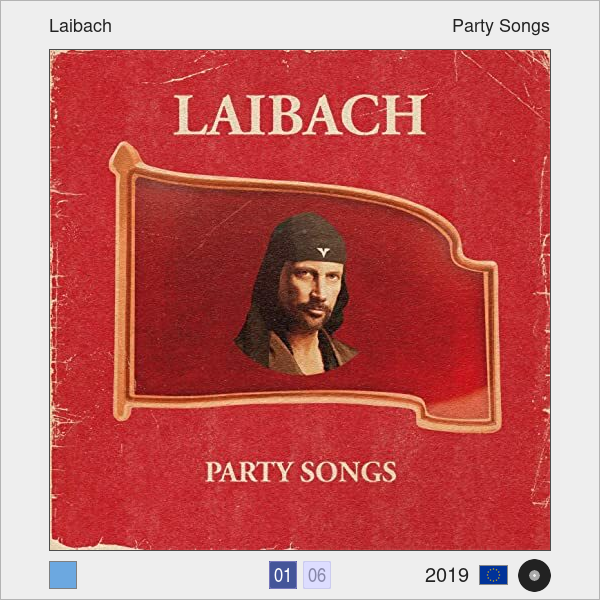Click the 2019 release year
The width and height of the screenshot is (600, 600).
[x=447, y=575]
